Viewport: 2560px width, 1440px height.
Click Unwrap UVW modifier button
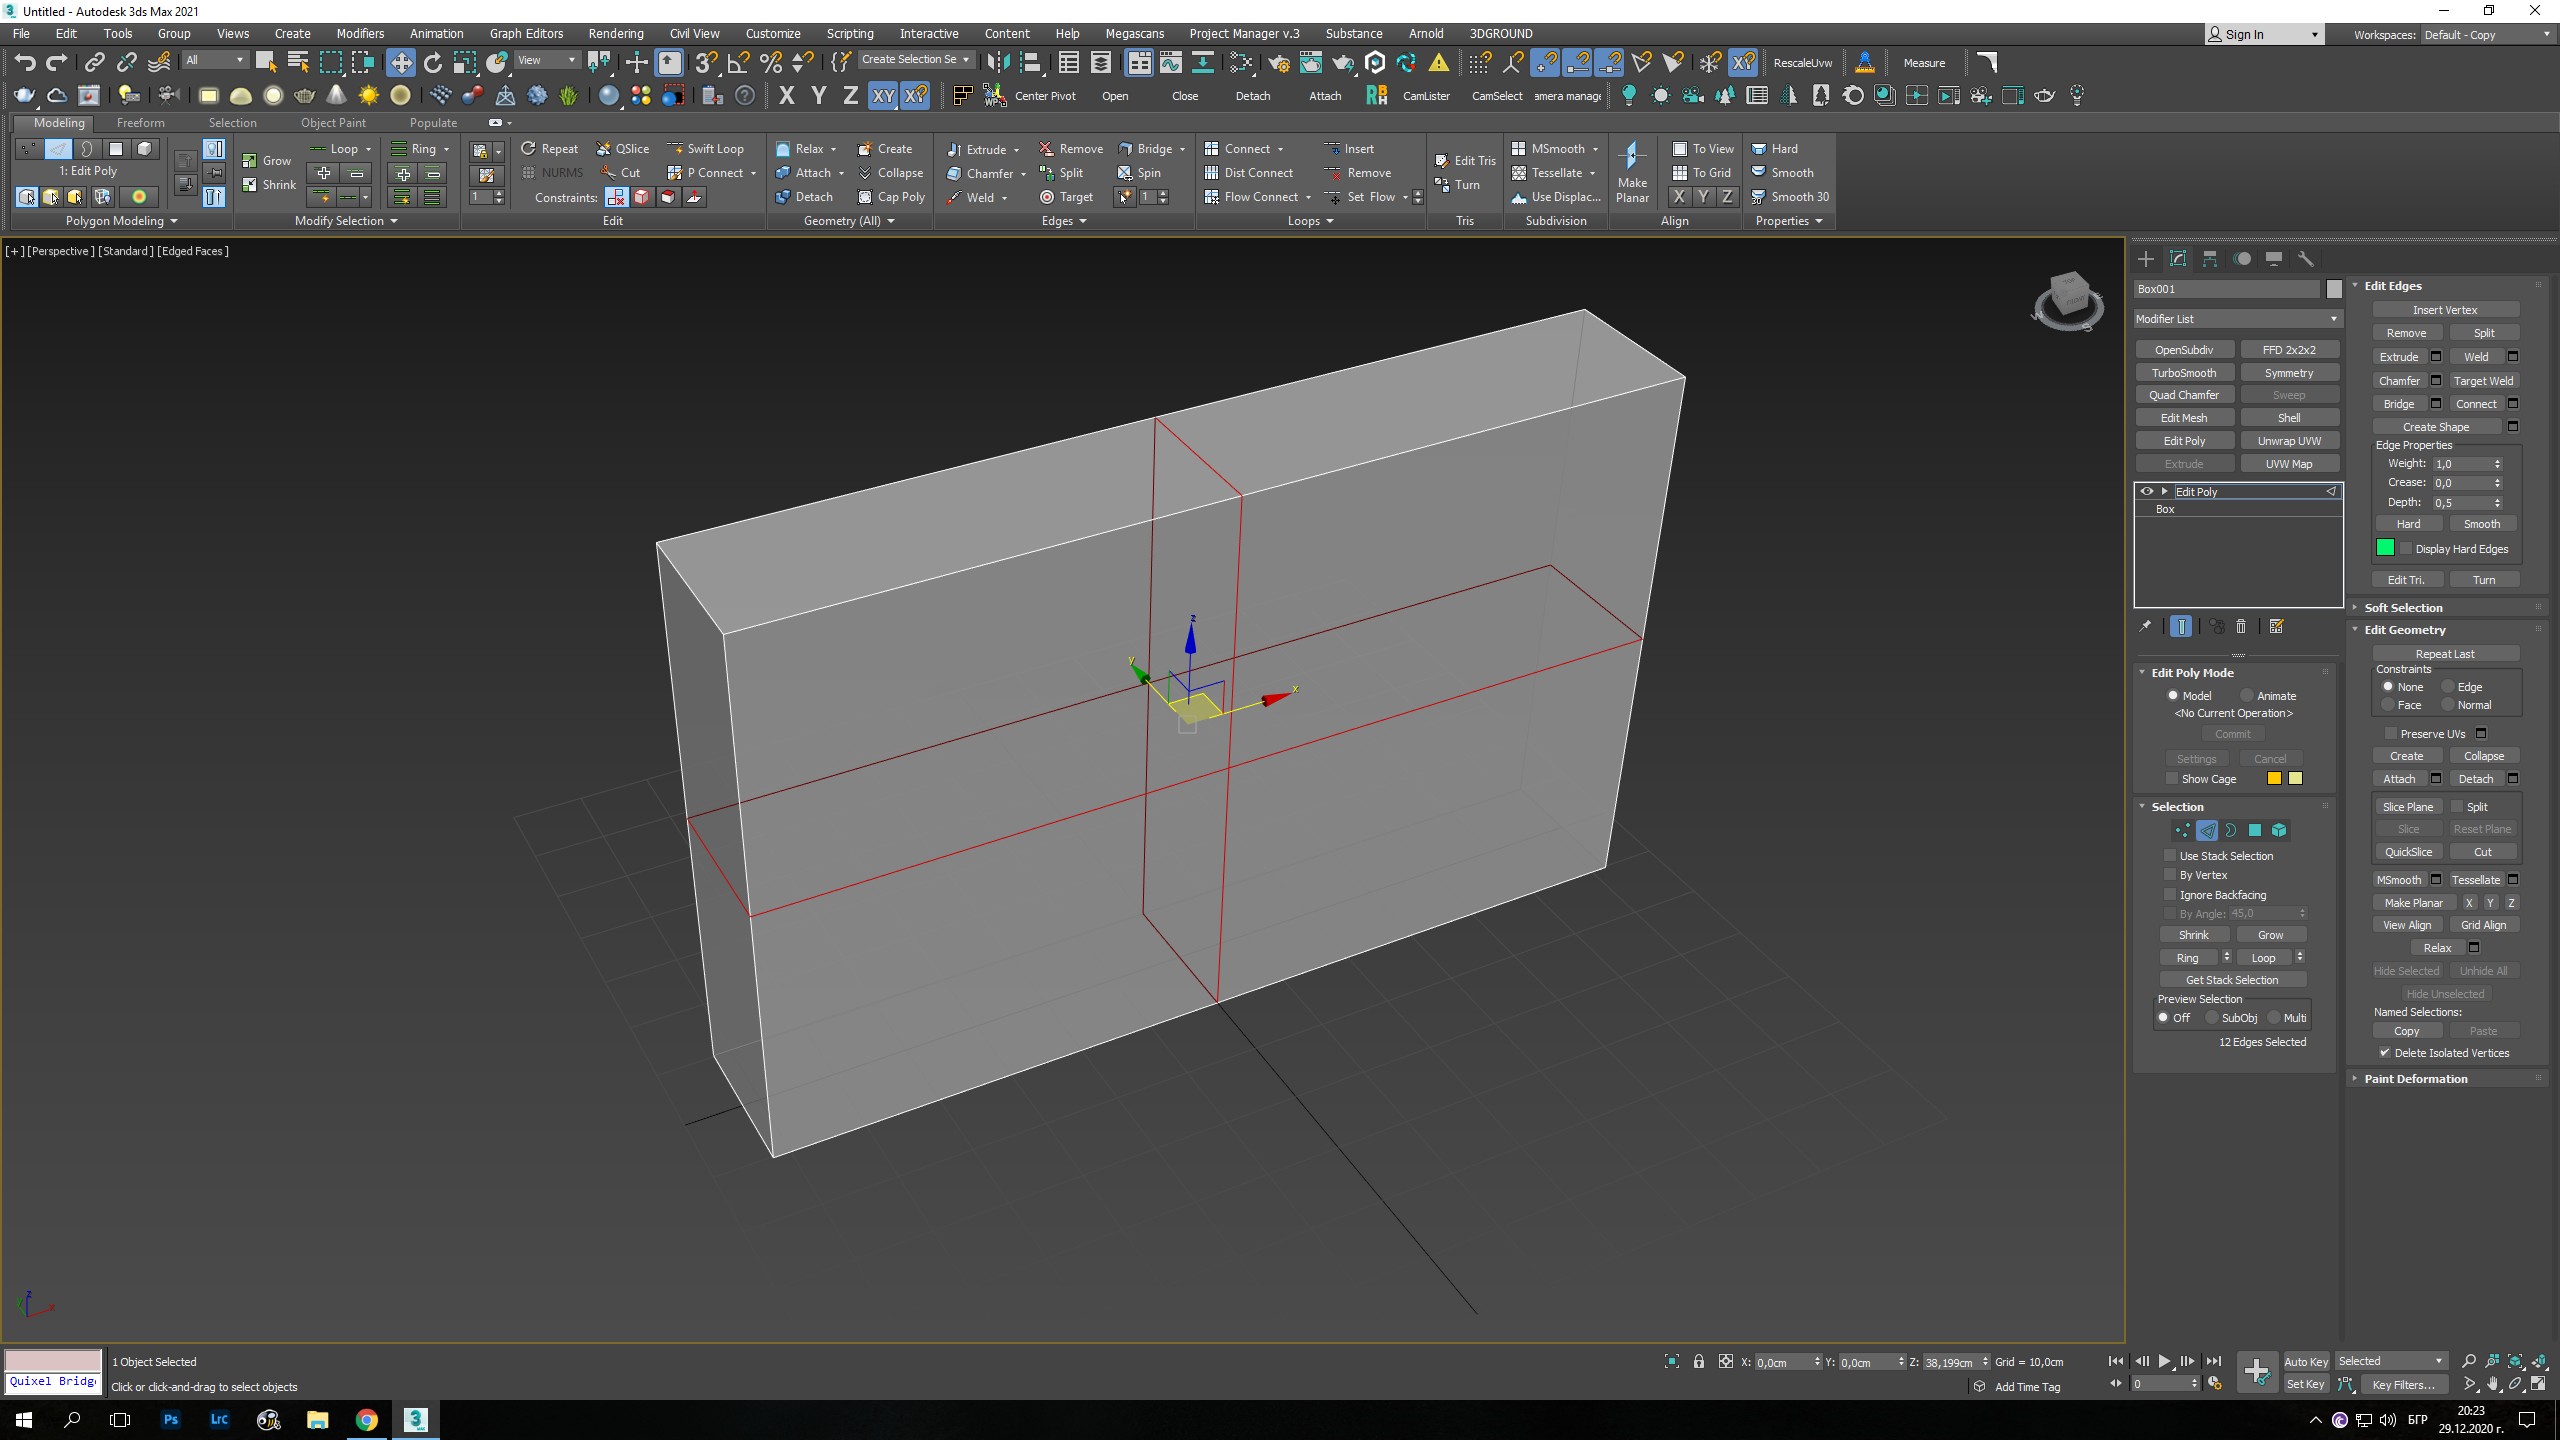coord(2289,441)
